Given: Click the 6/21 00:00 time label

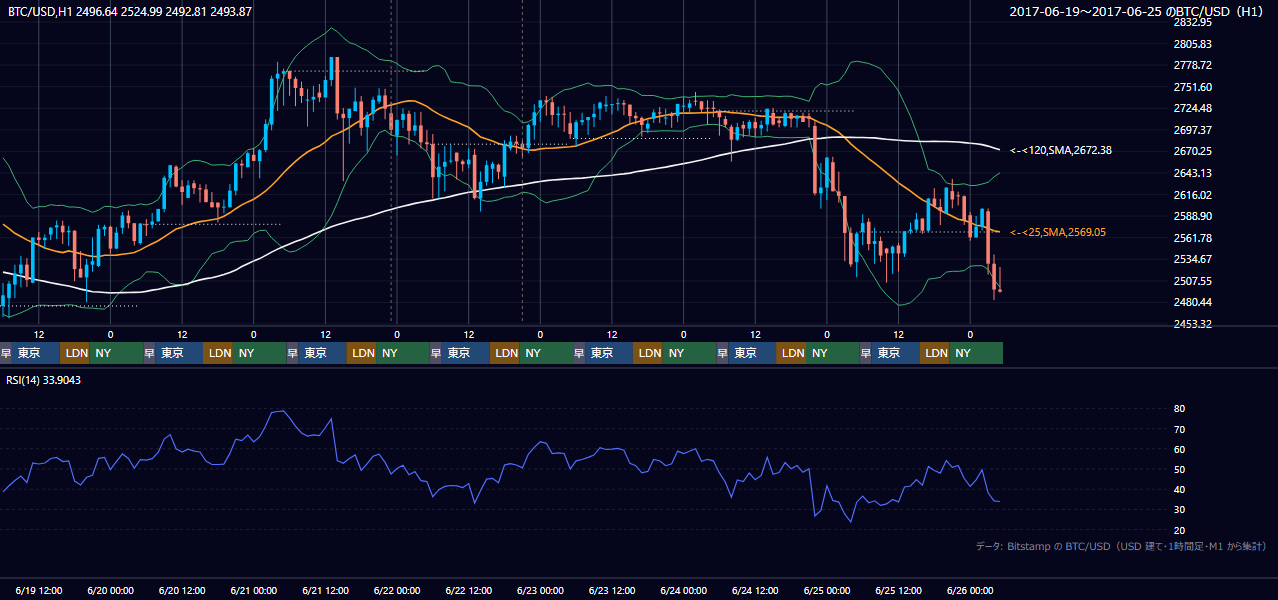Looking at the screenshot, I should (x=253, y=590).
